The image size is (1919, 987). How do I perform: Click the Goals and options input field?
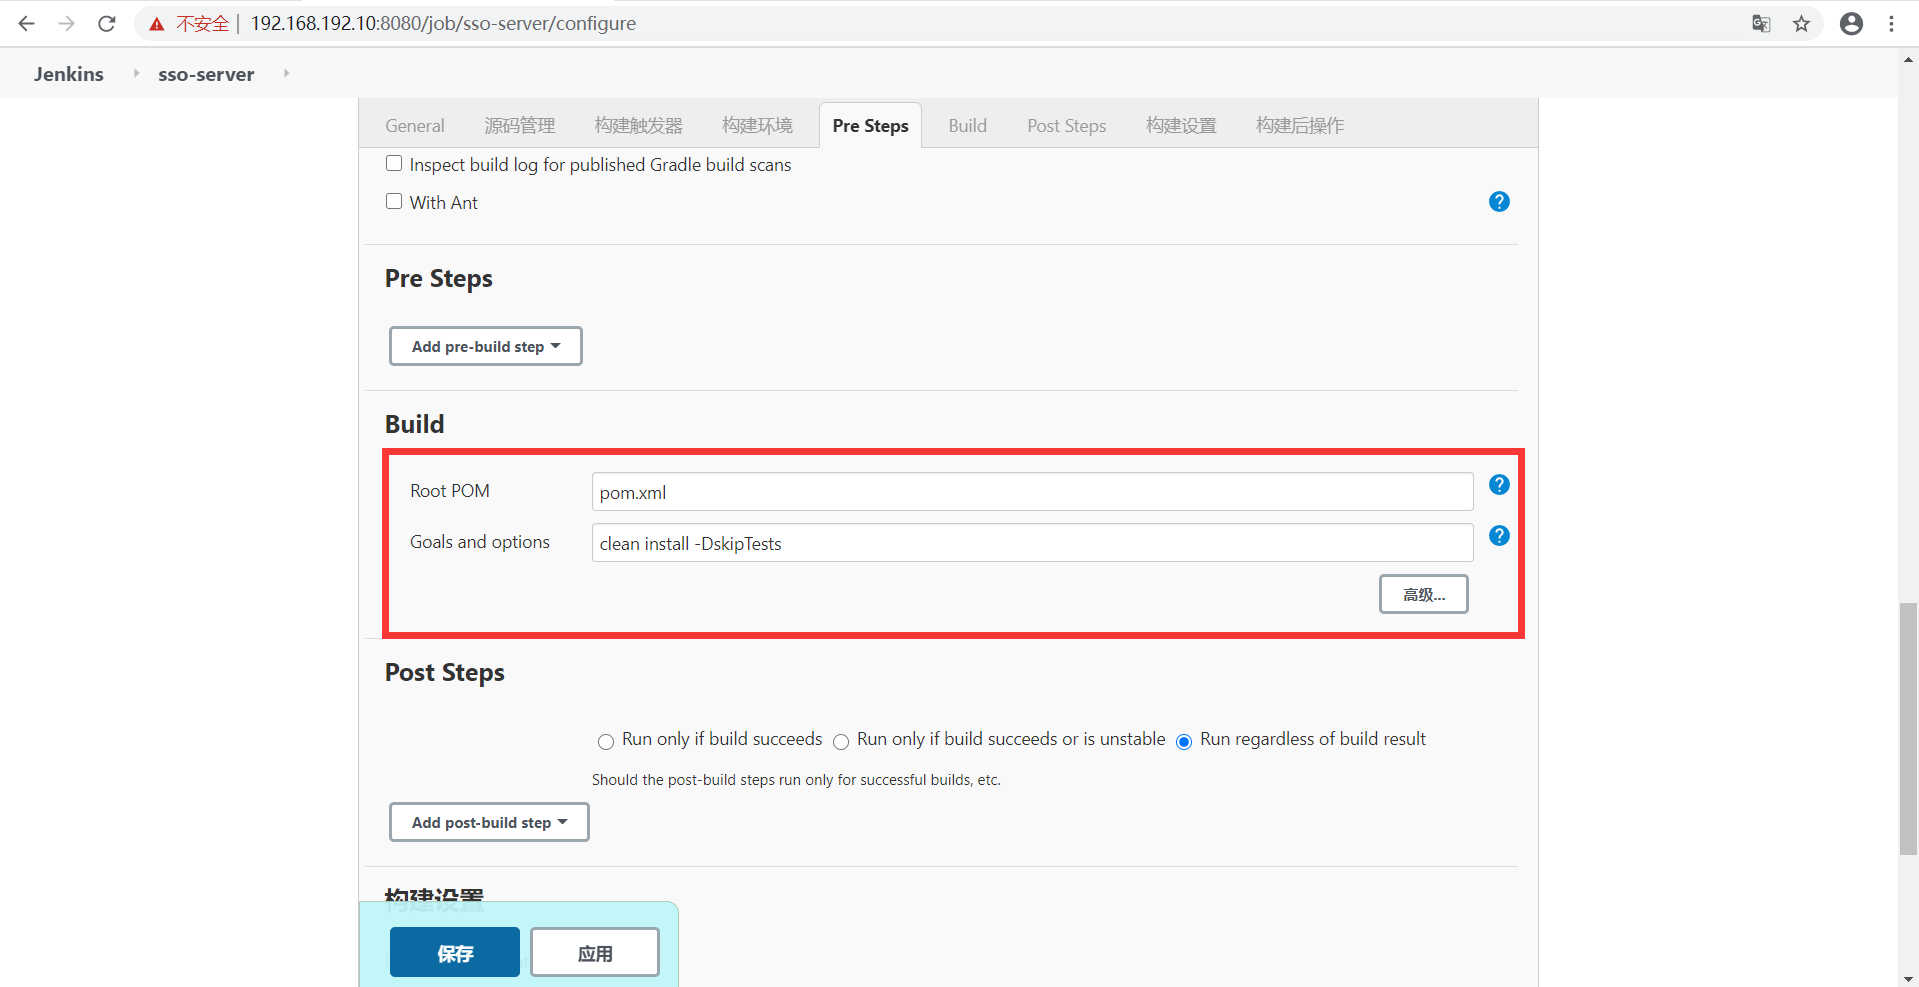click(x=1032, y=543)
